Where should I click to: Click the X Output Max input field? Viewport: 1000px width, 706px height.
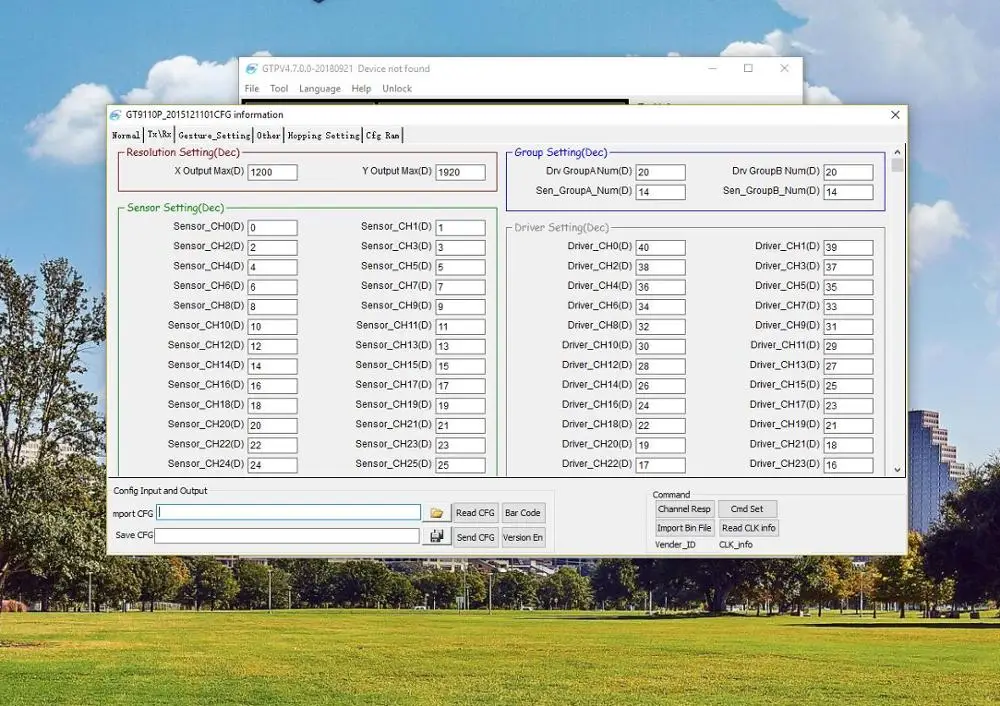tap(273, 172)
